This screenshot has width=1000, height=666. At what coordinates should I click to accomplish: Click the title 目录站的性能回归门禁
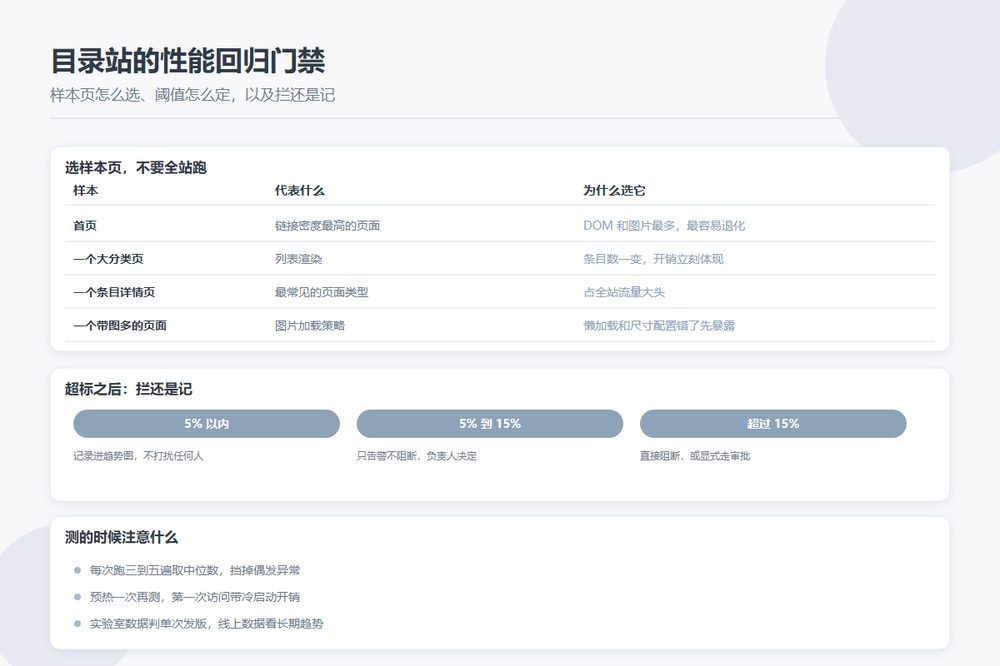pos(188,61)
